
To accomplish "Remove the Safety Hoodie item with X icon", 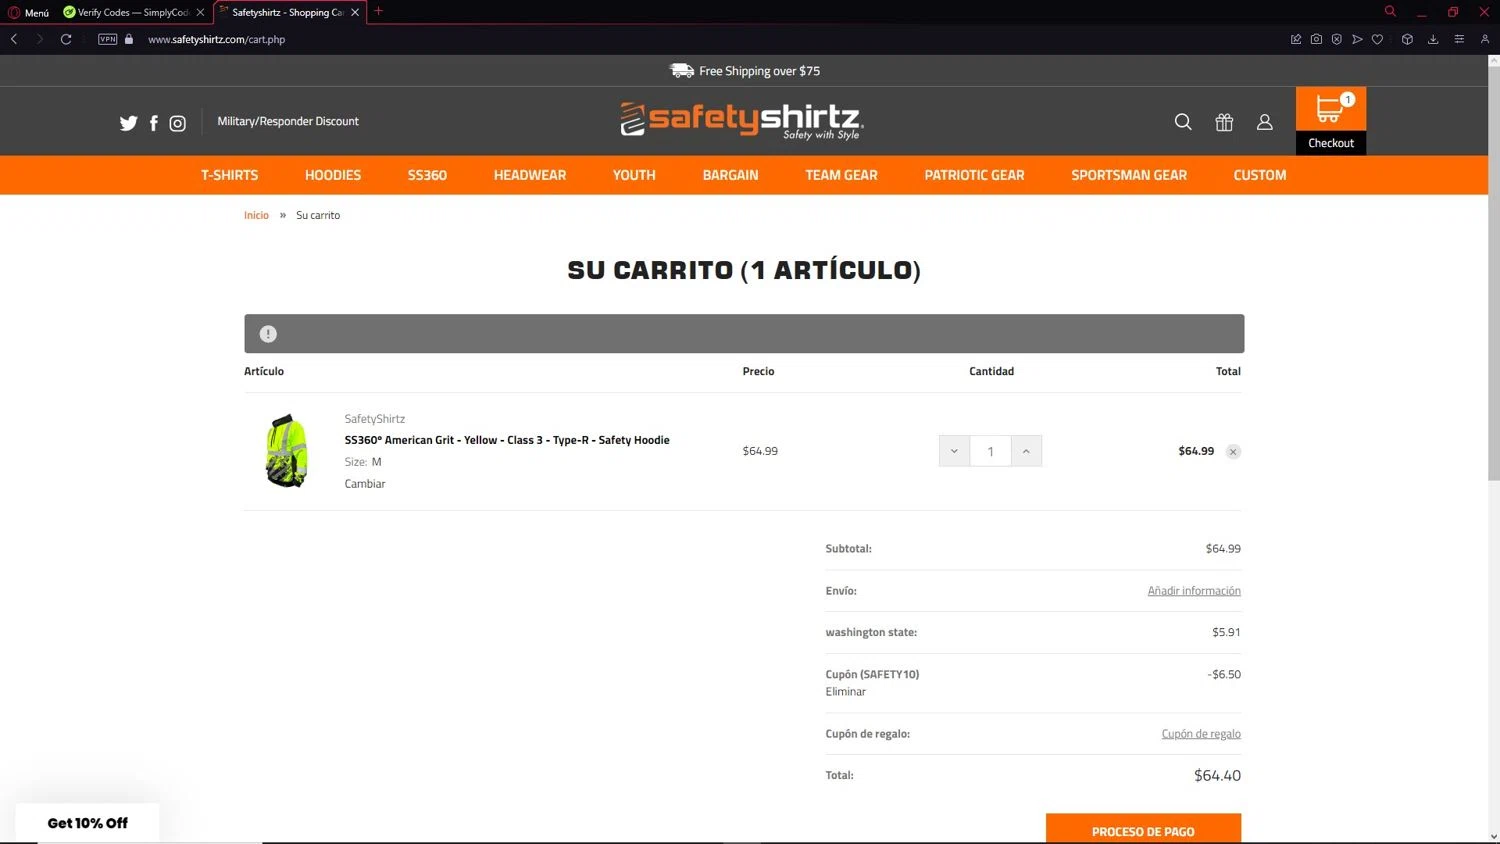I will [x=1233, y=452].
